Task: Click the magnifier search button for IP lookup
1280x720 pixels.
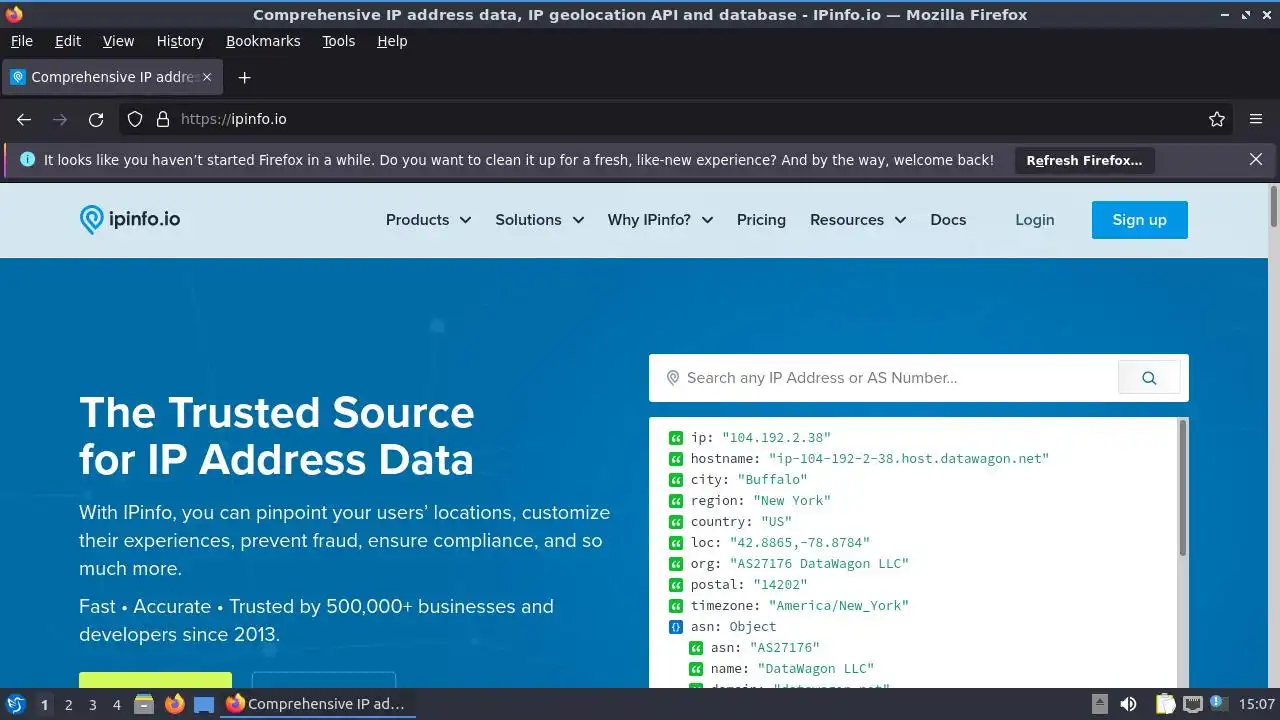Action: click(1149, 378)
